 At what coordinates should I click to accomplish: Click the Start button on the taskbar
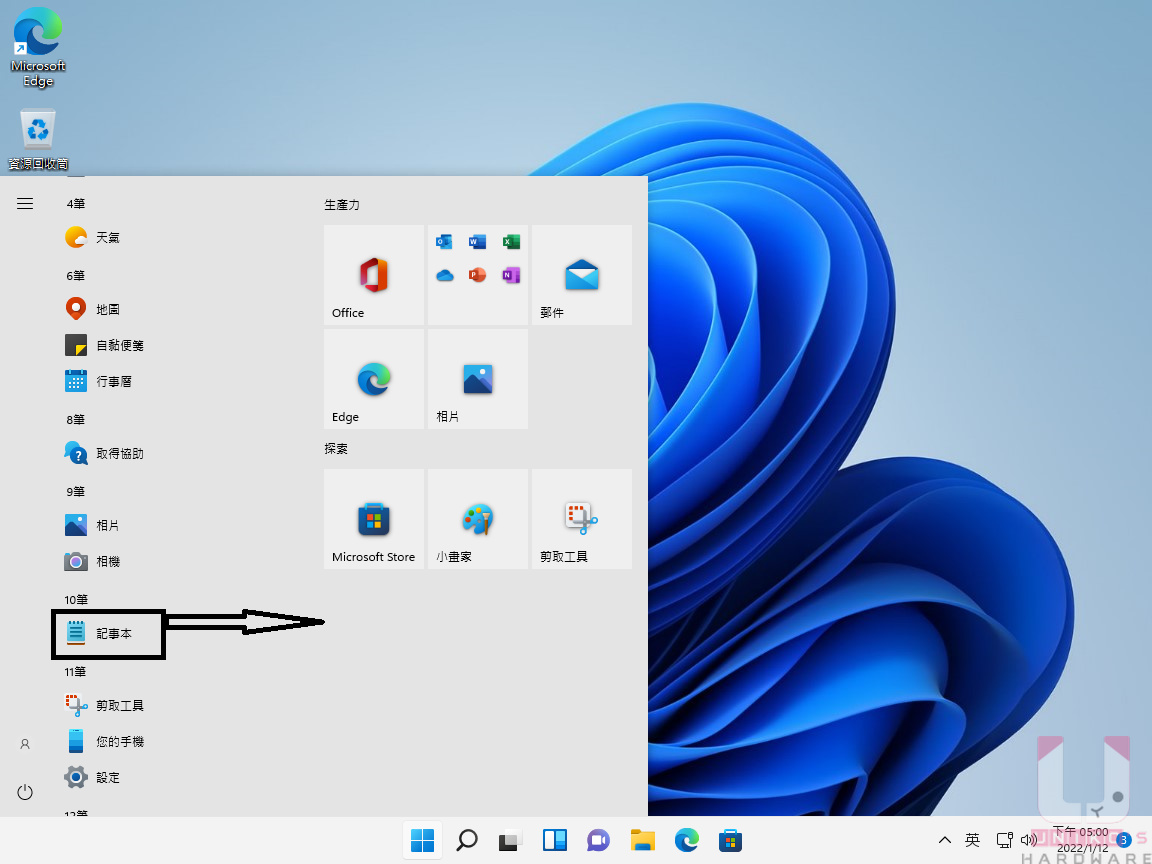coord(422,840)
